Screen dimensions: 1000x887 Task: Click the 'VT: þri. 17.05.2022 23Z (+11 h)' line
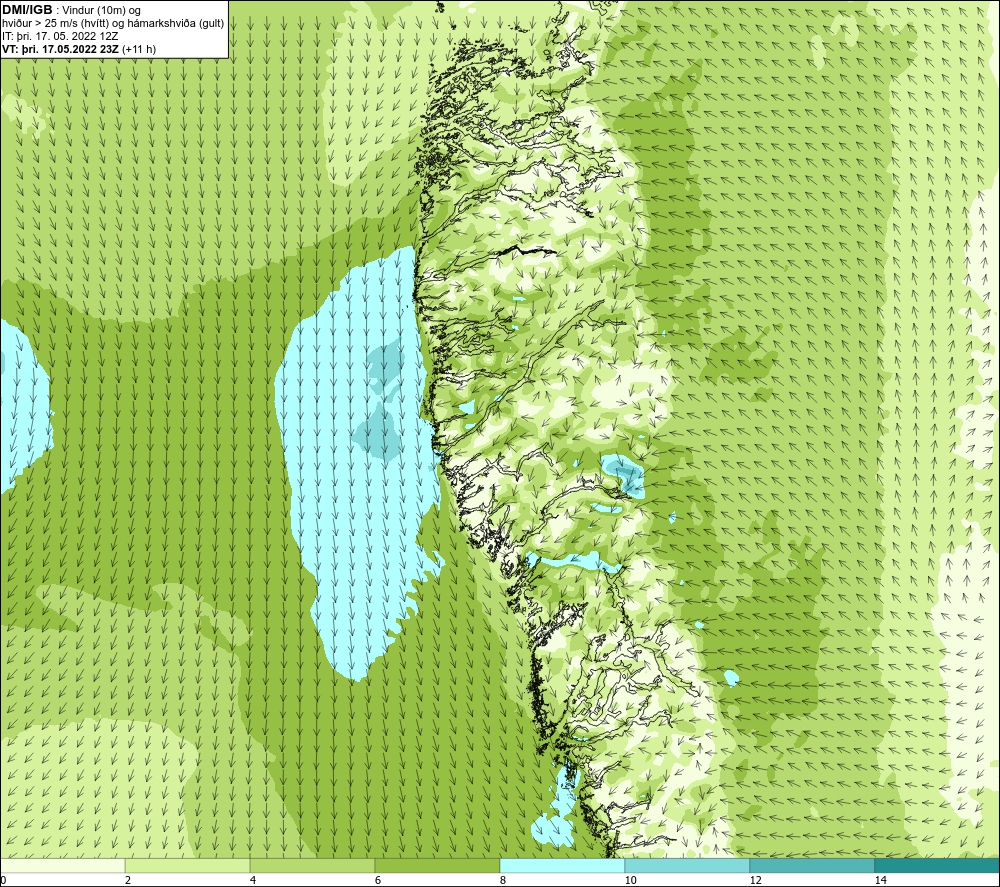click(x=79, y=49)
